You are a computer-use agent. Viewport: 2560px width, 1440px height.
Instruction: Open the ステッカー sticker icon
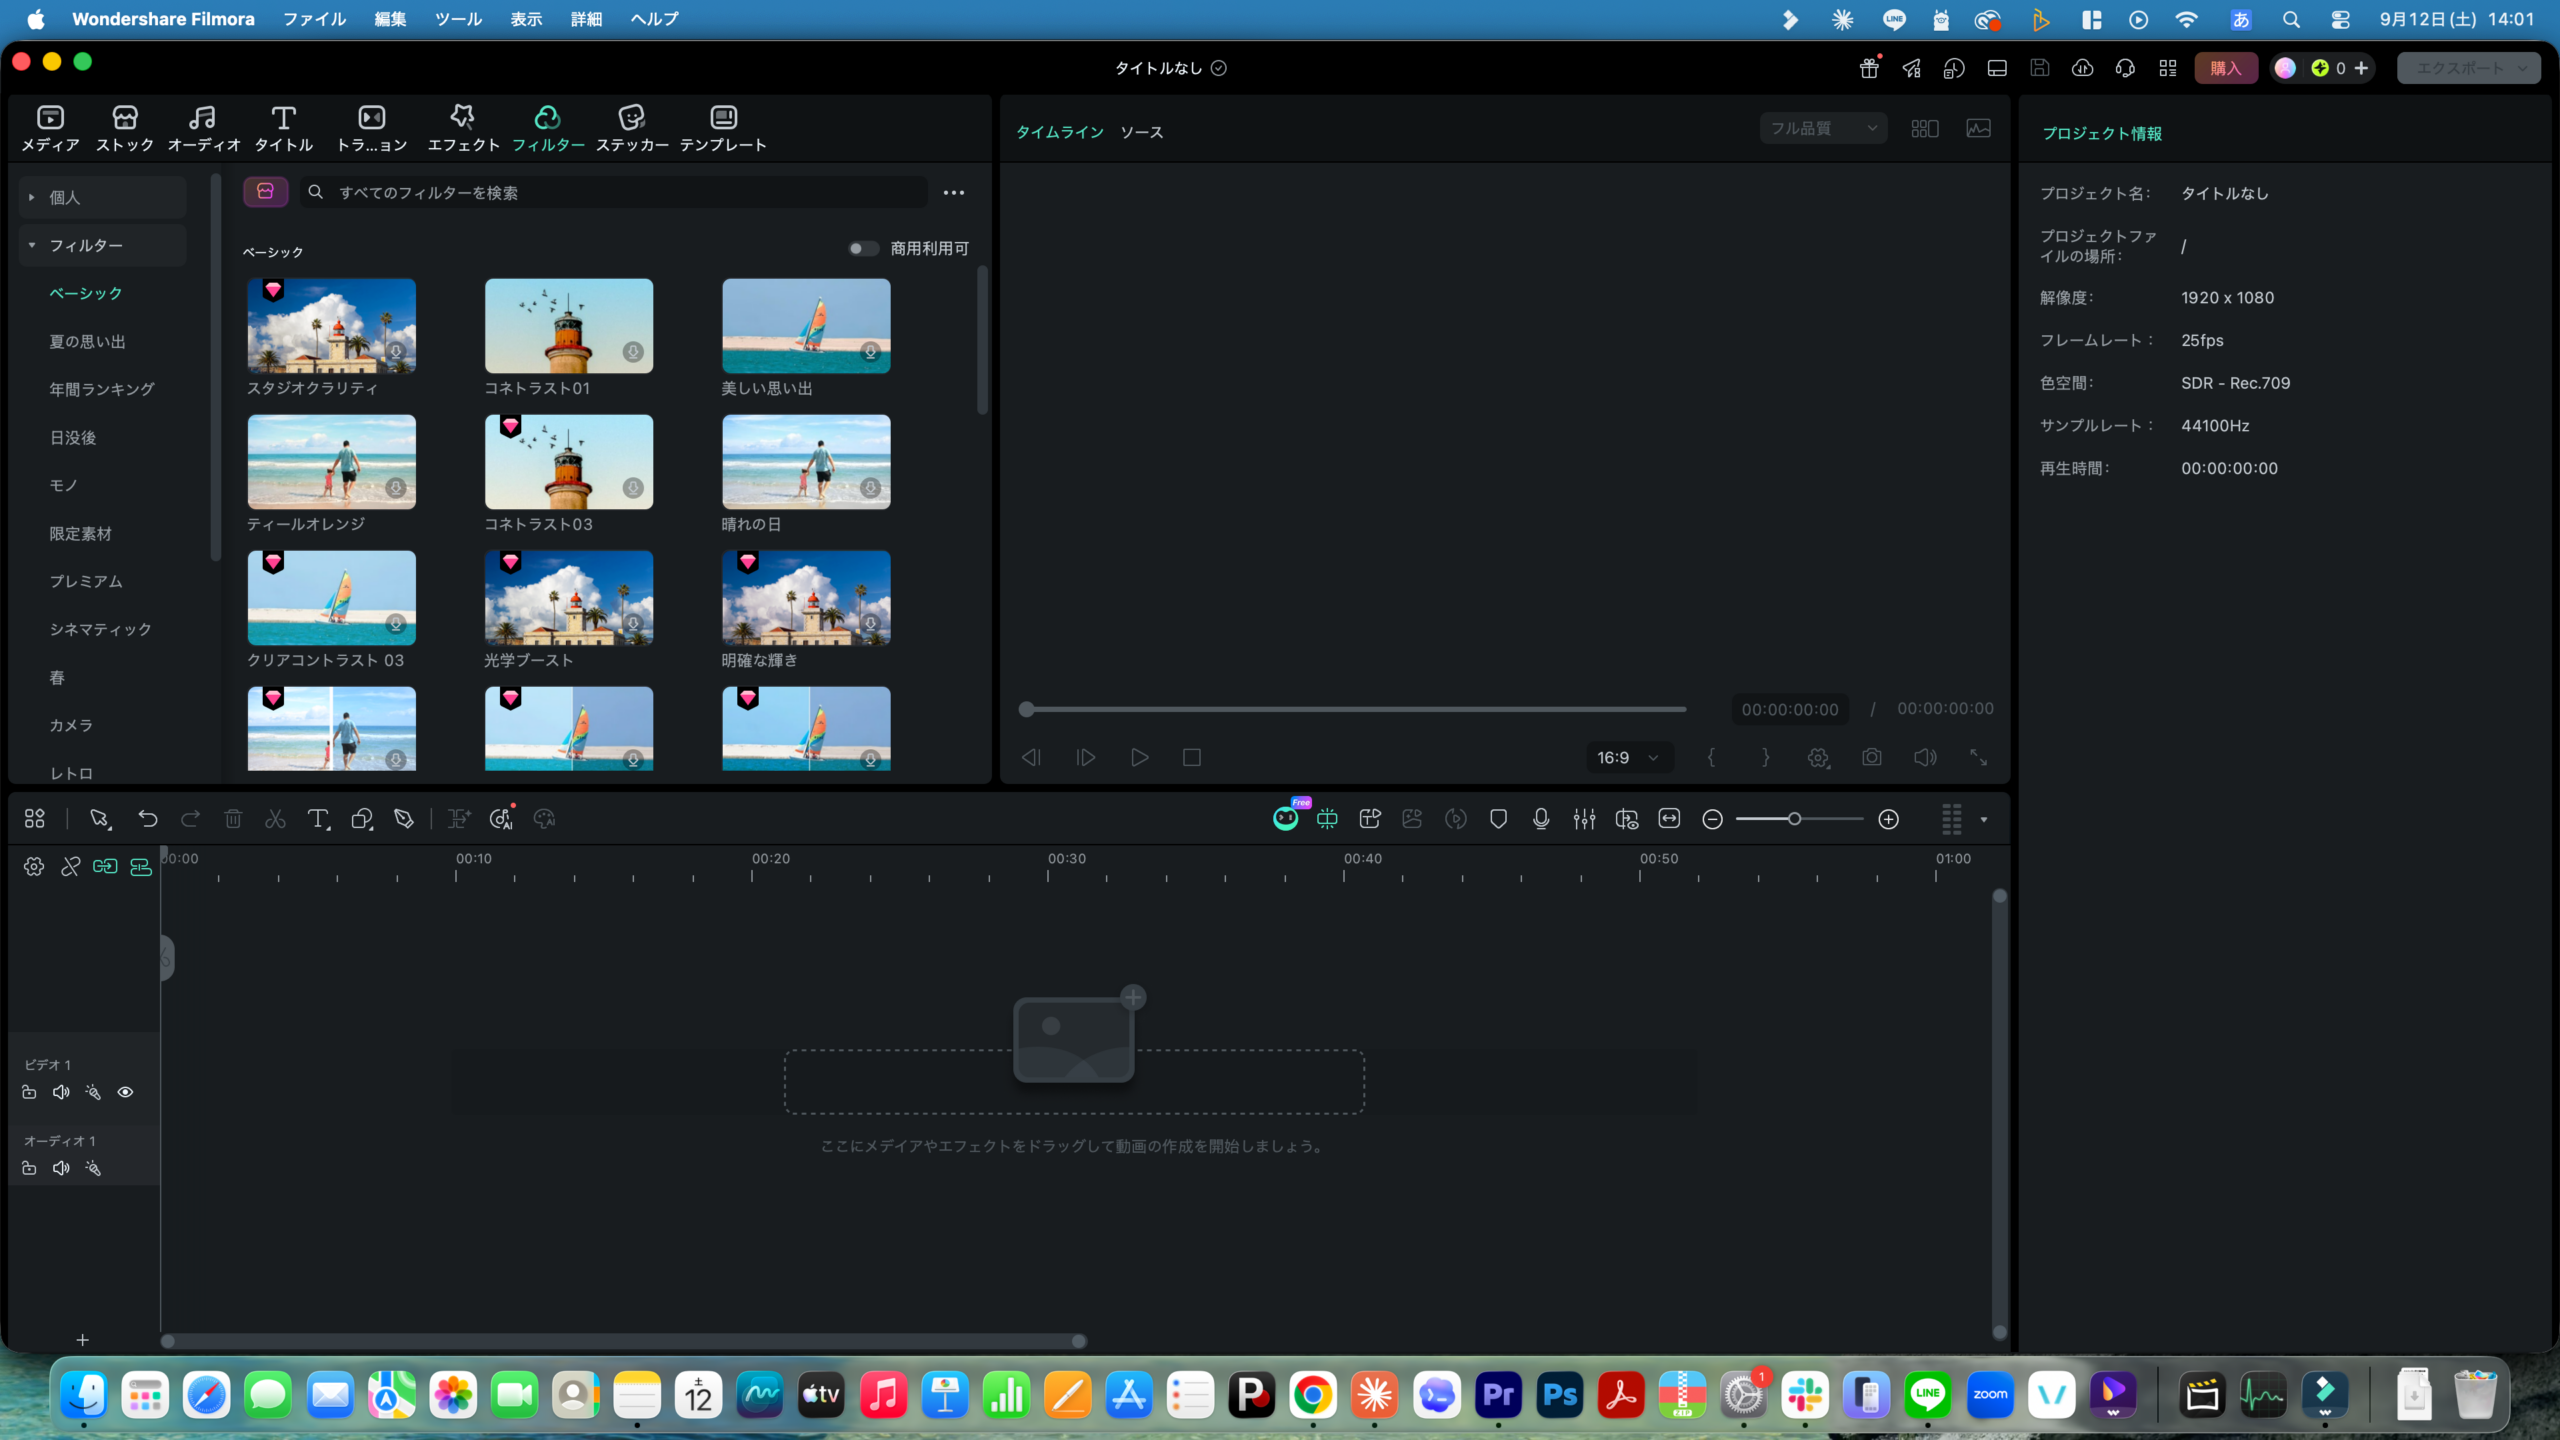tap(632, 117)
